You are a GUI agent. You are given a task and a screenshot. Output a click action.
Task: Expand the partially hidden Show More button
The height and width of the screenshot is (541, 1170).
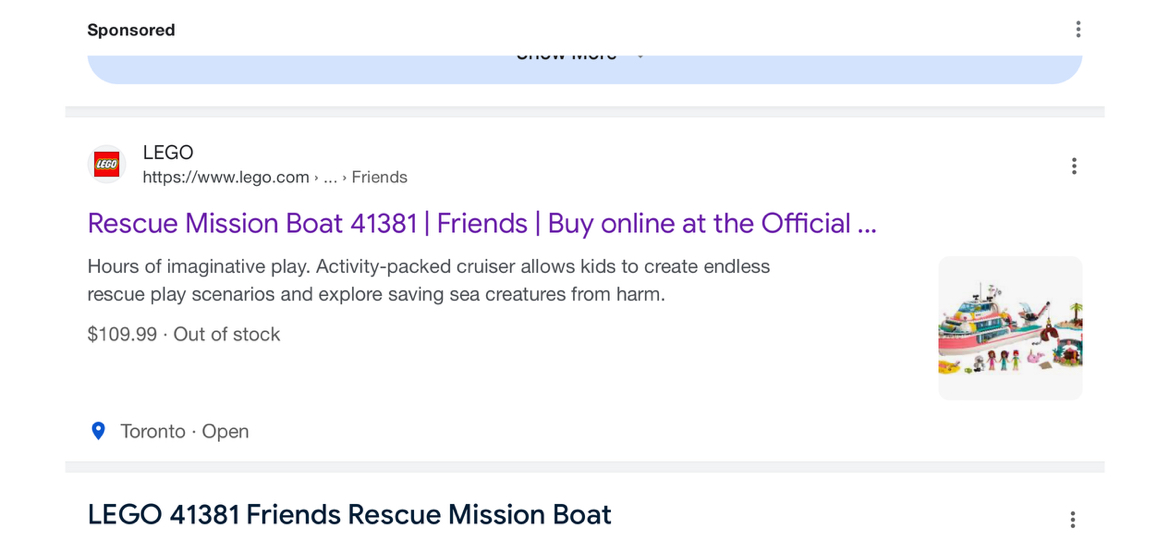[566, 62]
